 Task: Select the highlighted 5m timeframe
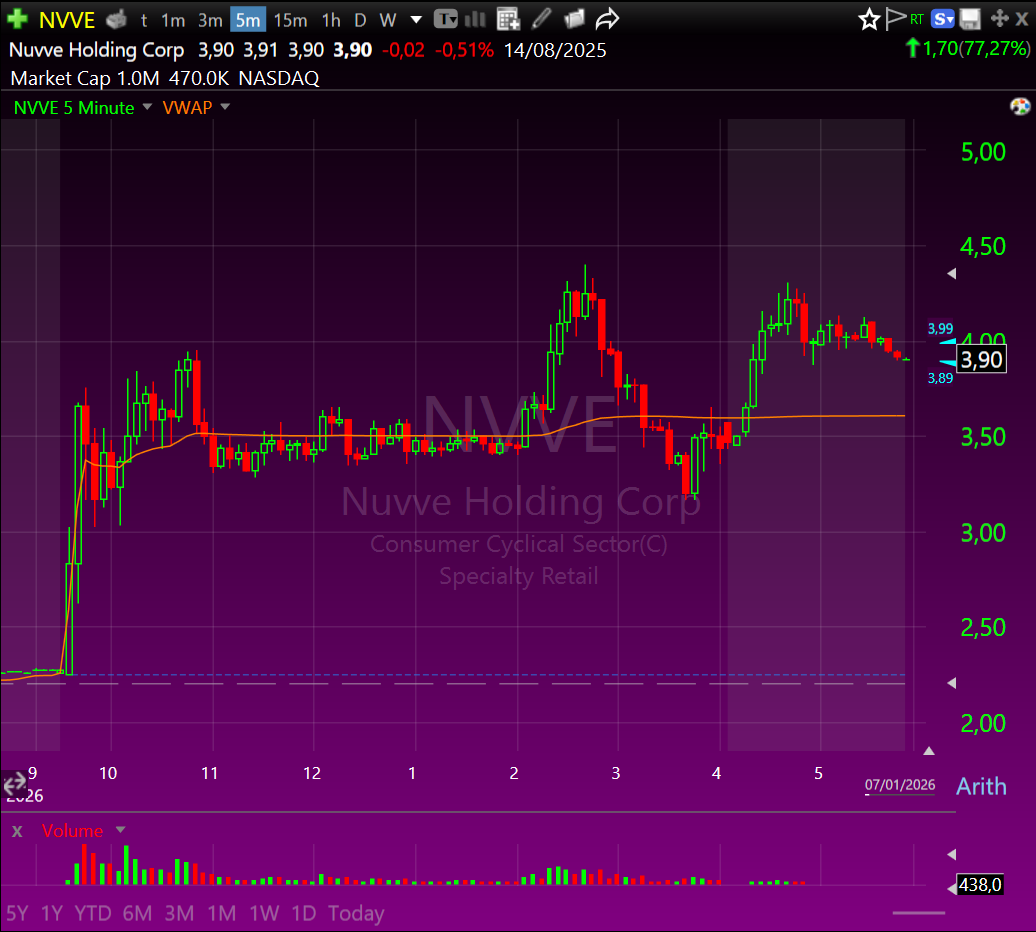[248, 20]
